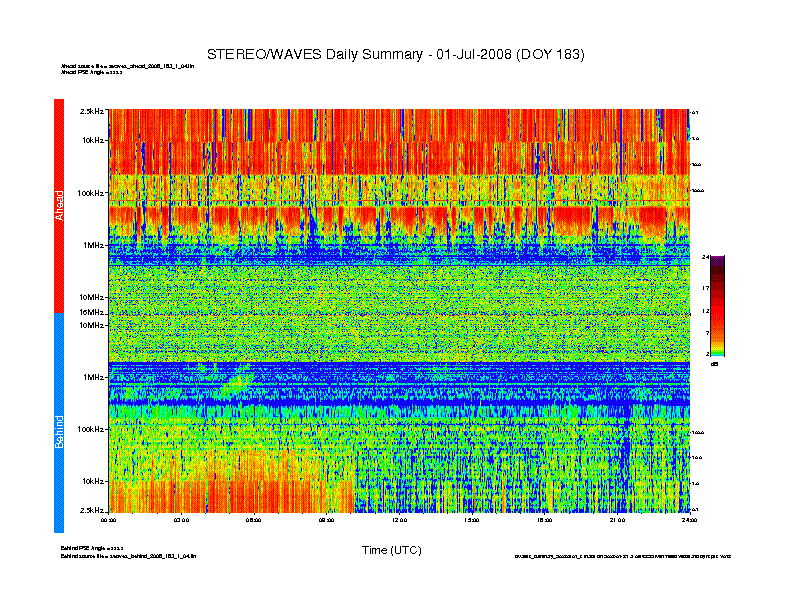792x612 pixels.
Task: Click the 15:00 time tick label
Action: pyautogui.click(x=472, y=520)
